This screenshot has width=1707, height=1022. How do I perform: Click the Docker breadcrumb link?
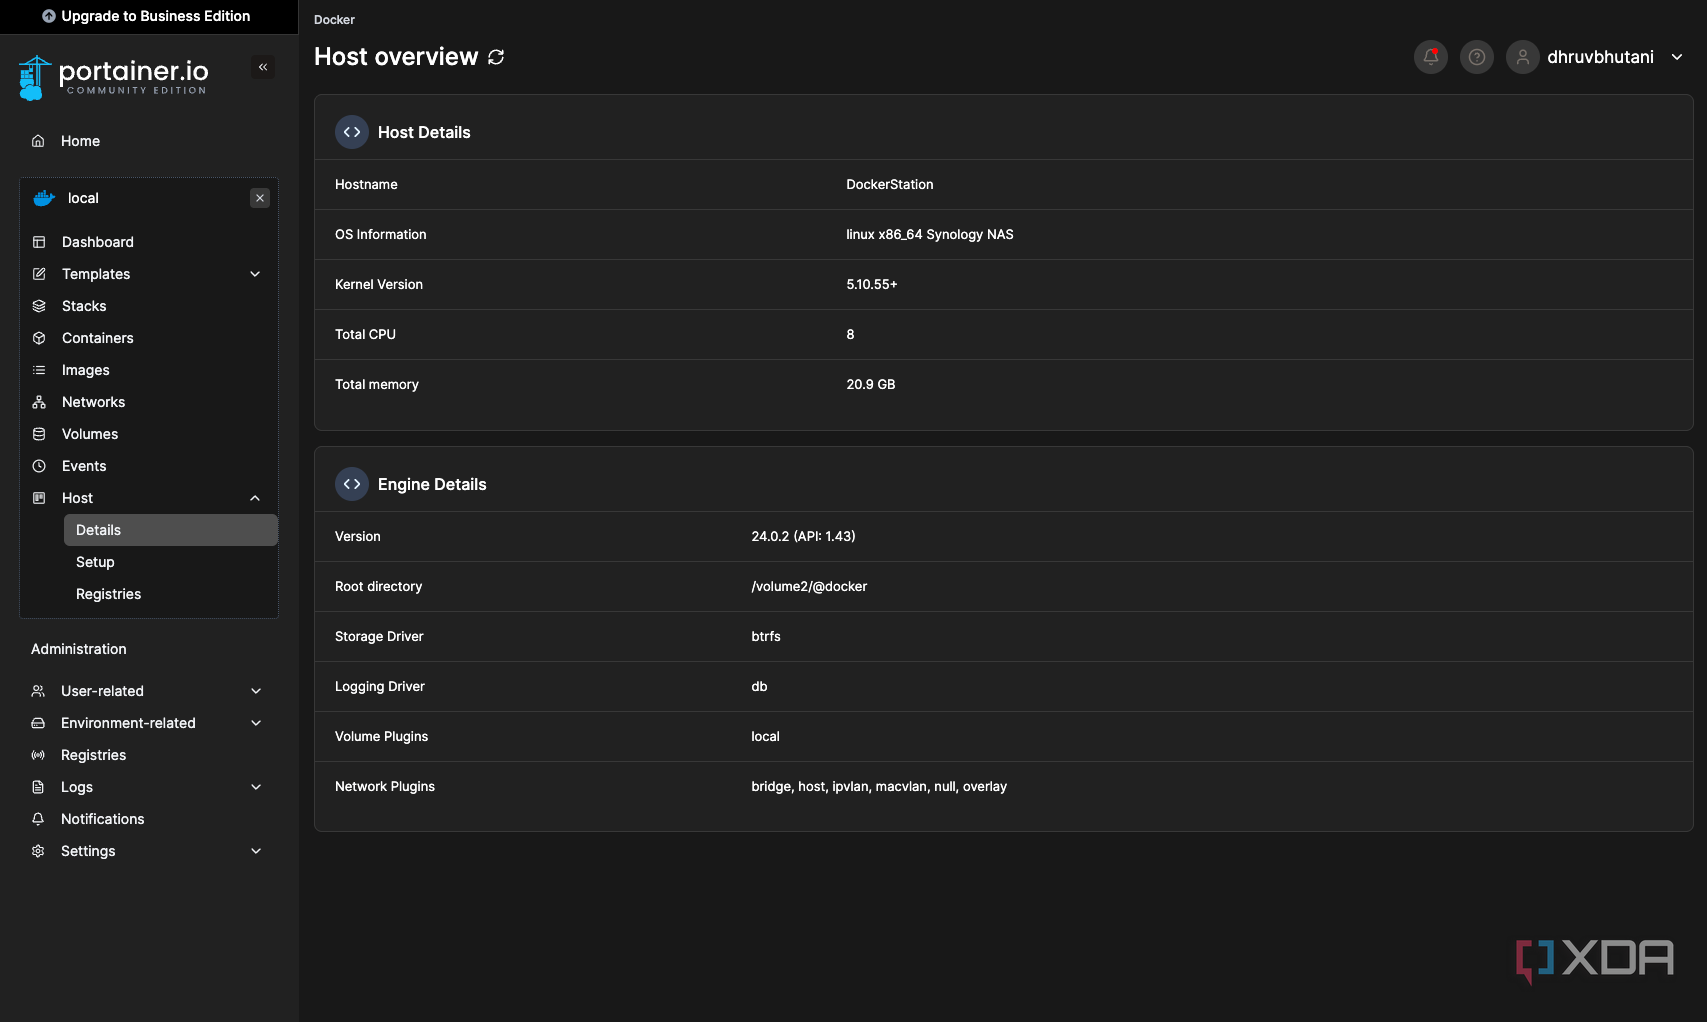pyautogui.click(x=334, y=20)
